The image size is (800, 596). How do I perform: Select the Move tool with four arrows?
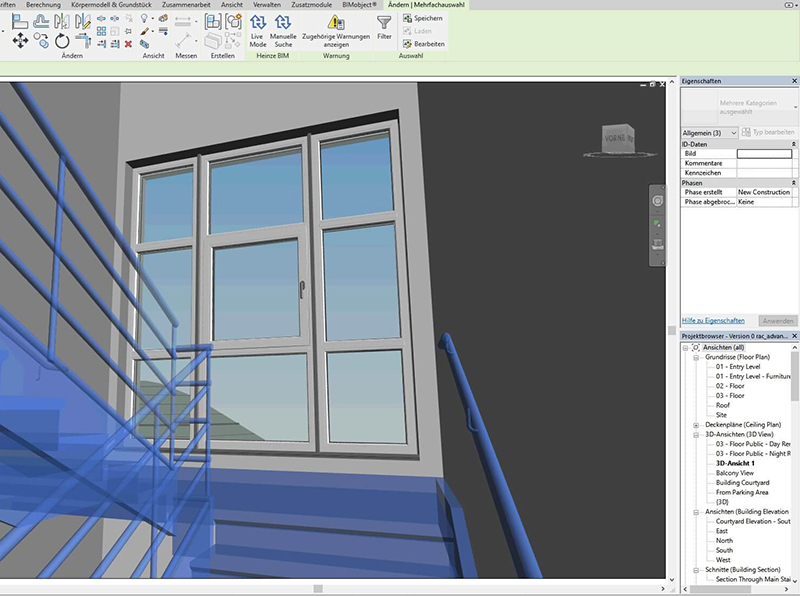pos(20,41)
